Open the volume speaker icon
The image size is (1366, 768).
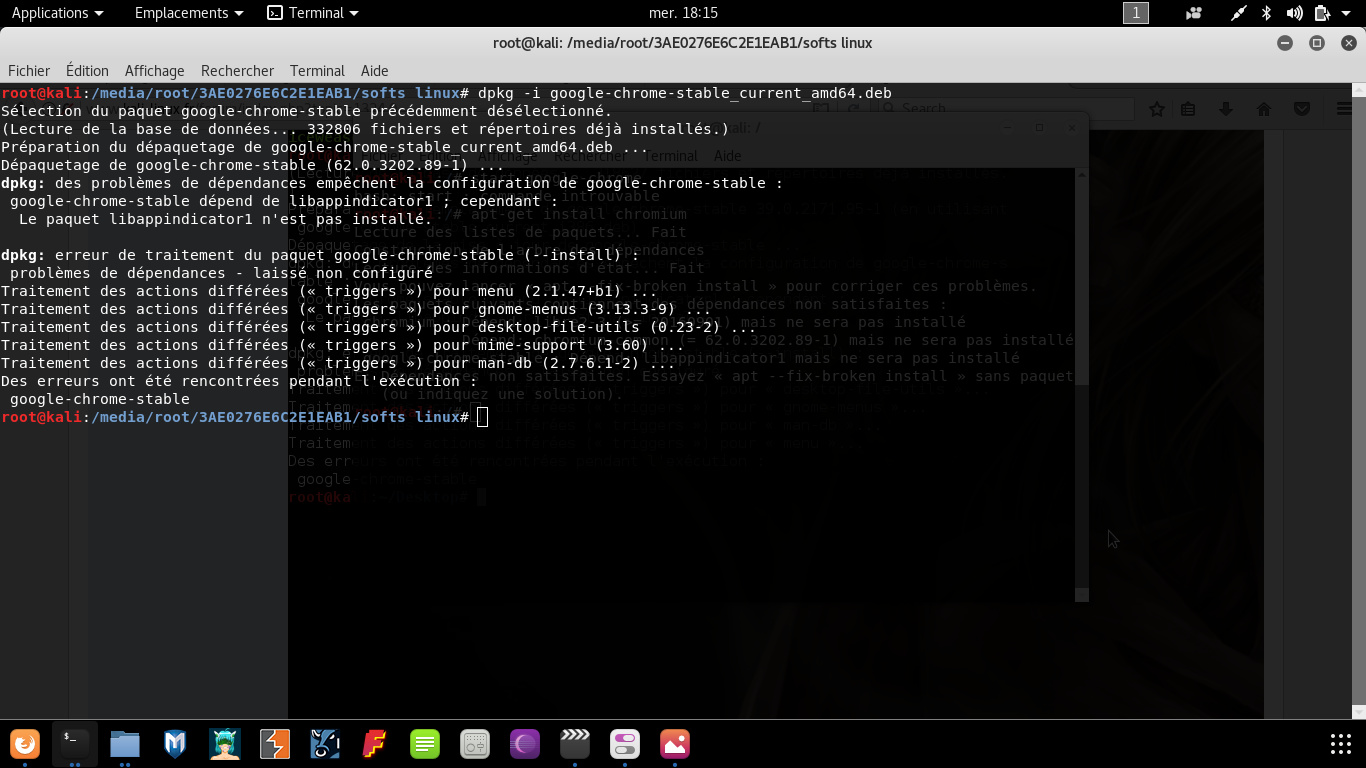pos(1294,13)
